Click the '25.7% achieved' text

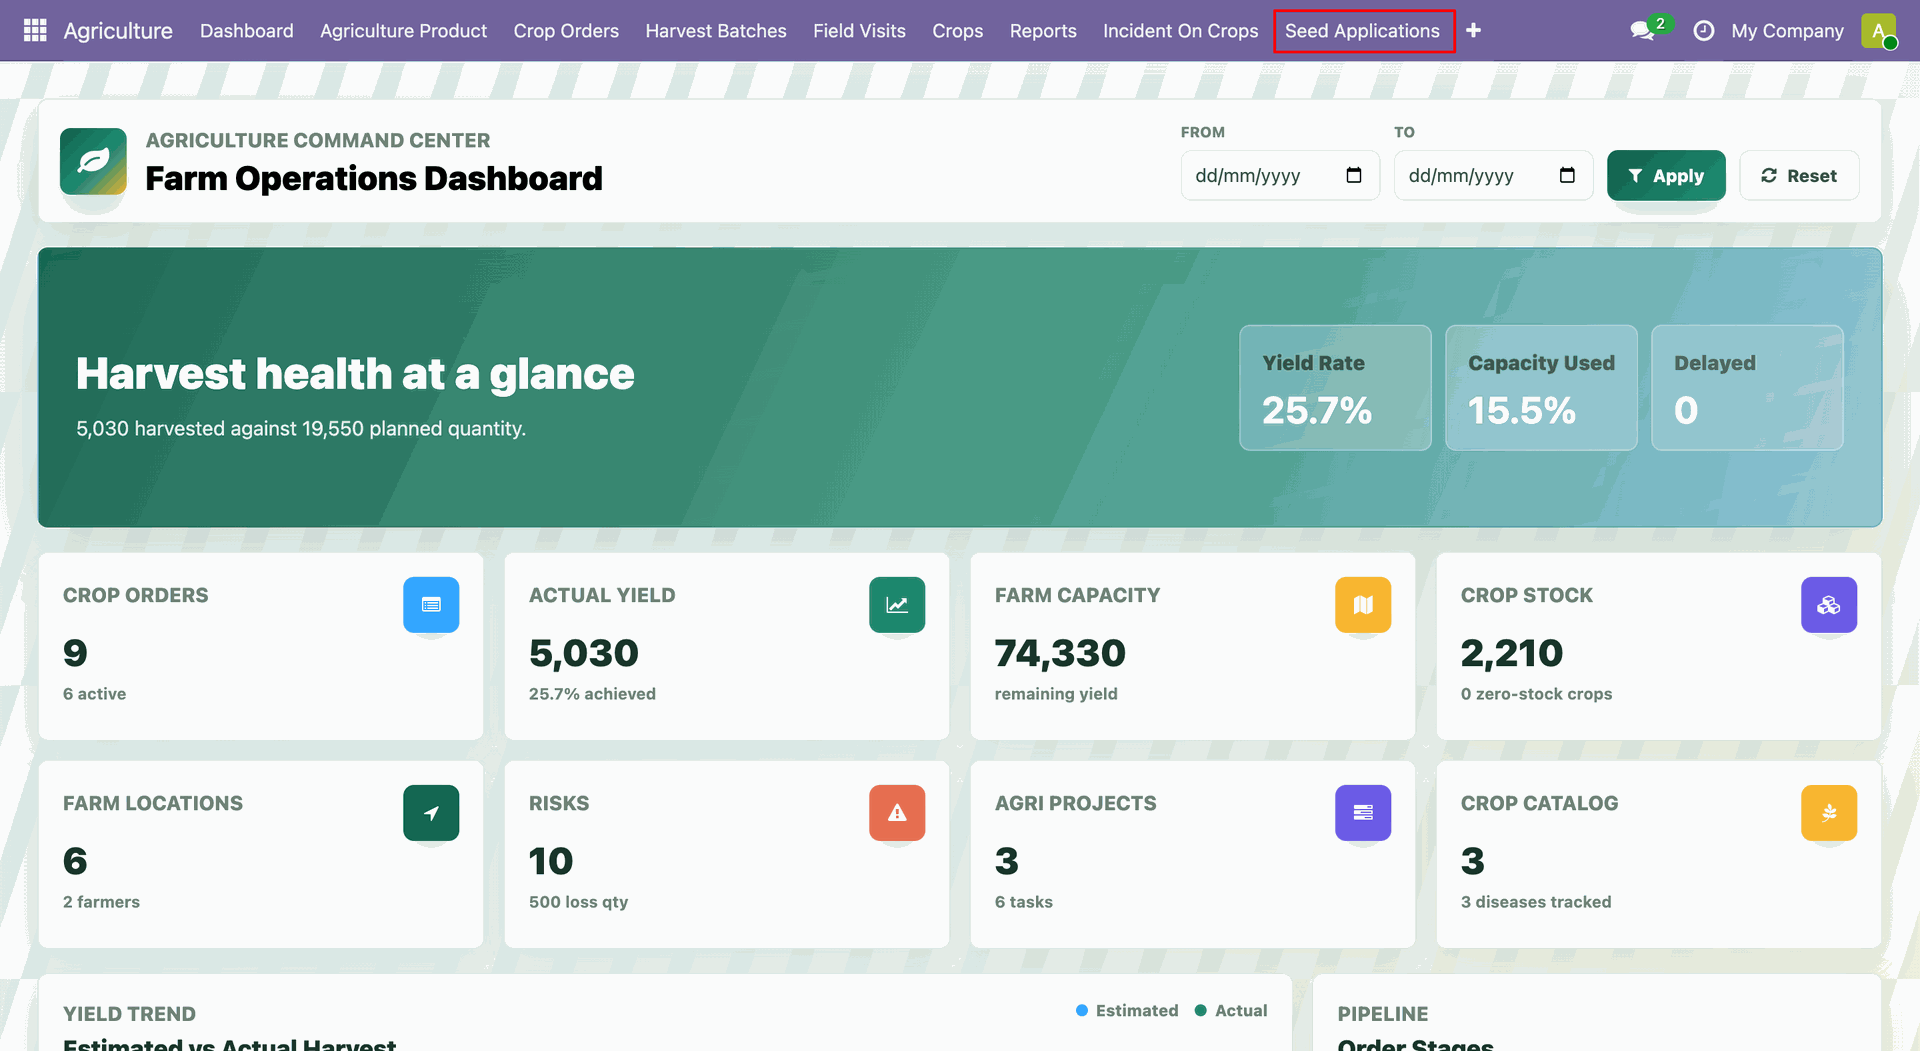592,694
